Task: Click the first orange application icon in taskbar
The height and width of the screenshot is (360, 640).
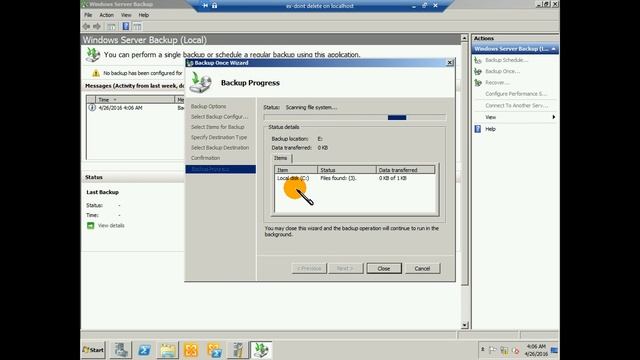Action: [191, 350]
